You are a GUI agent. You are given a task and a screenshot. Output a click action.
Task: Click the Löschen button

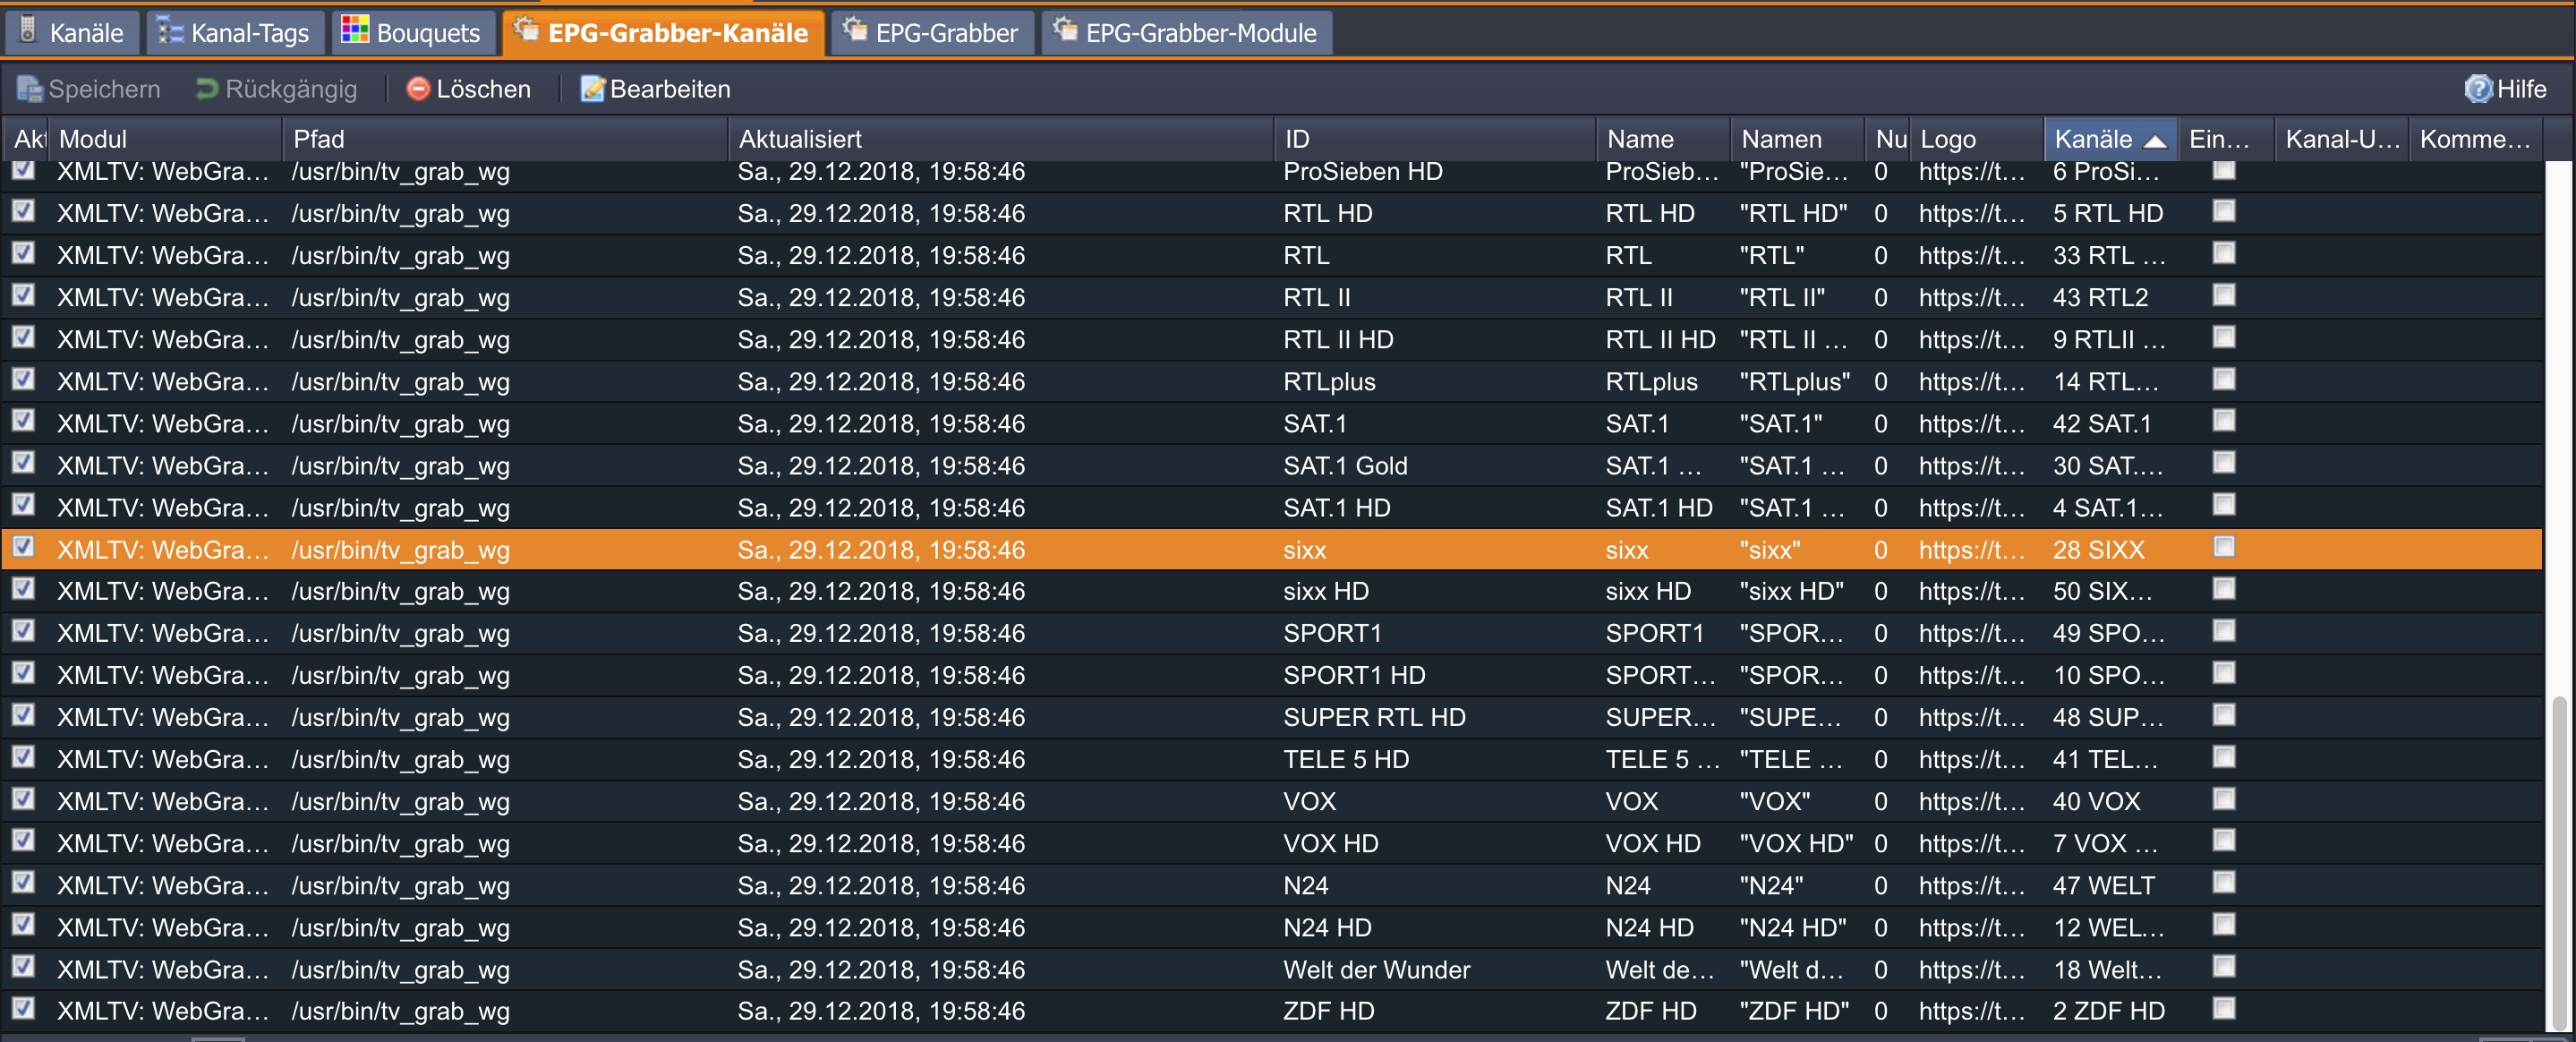(x=468, y=89)
